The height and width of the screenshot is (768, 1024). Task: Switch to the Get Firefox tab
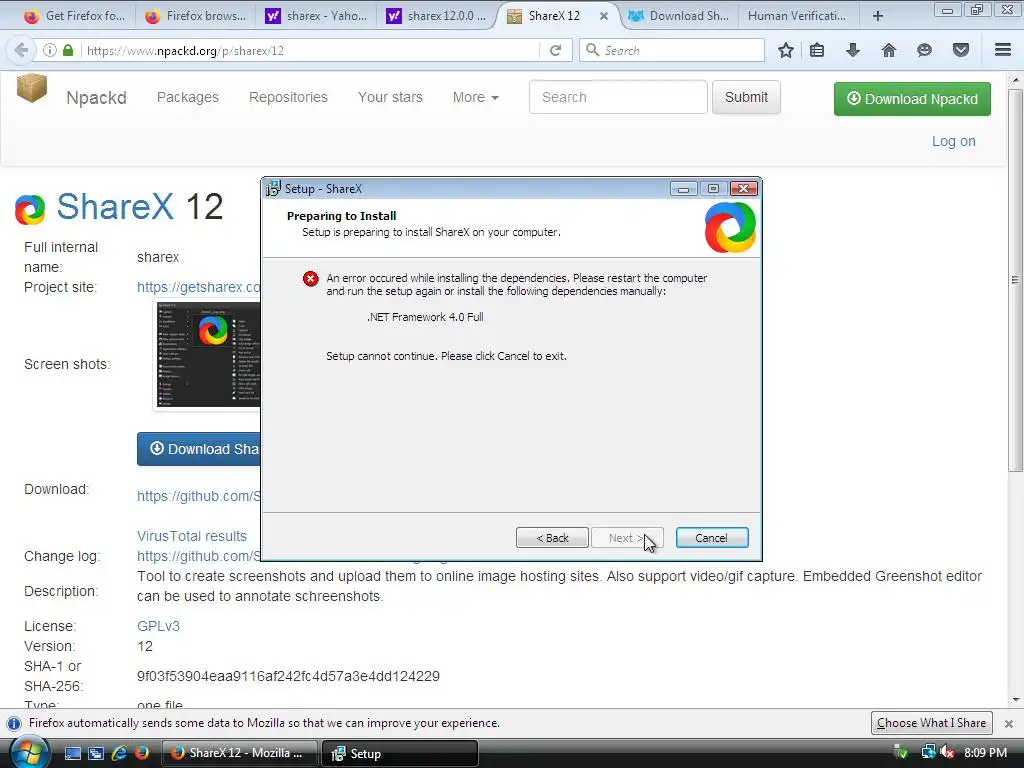pos(74,16)
